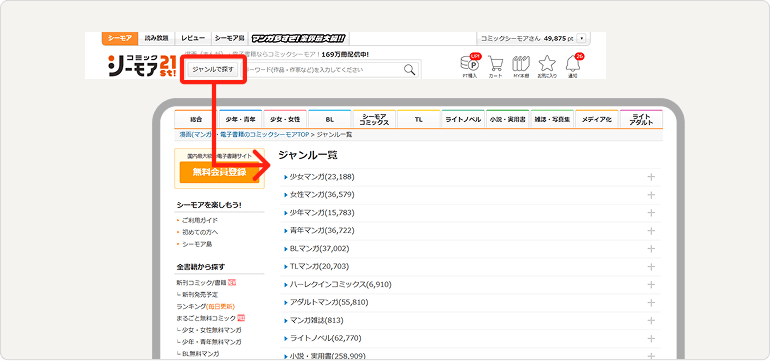This screenshot has width=770, height=361.
Task: Click the マンガ多すぎ banner image
Action: [x=299, y=38]
